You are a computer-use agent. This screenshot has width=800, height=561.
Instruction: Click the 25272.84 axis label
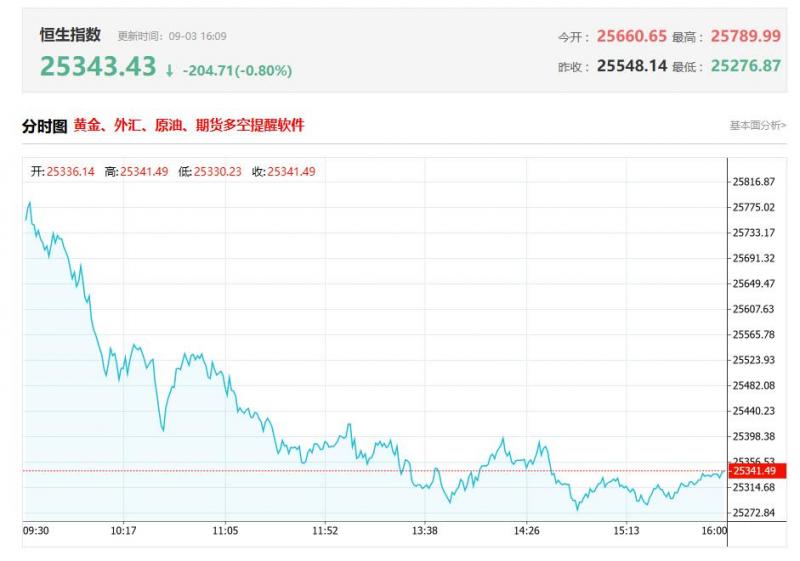(754, 513)
